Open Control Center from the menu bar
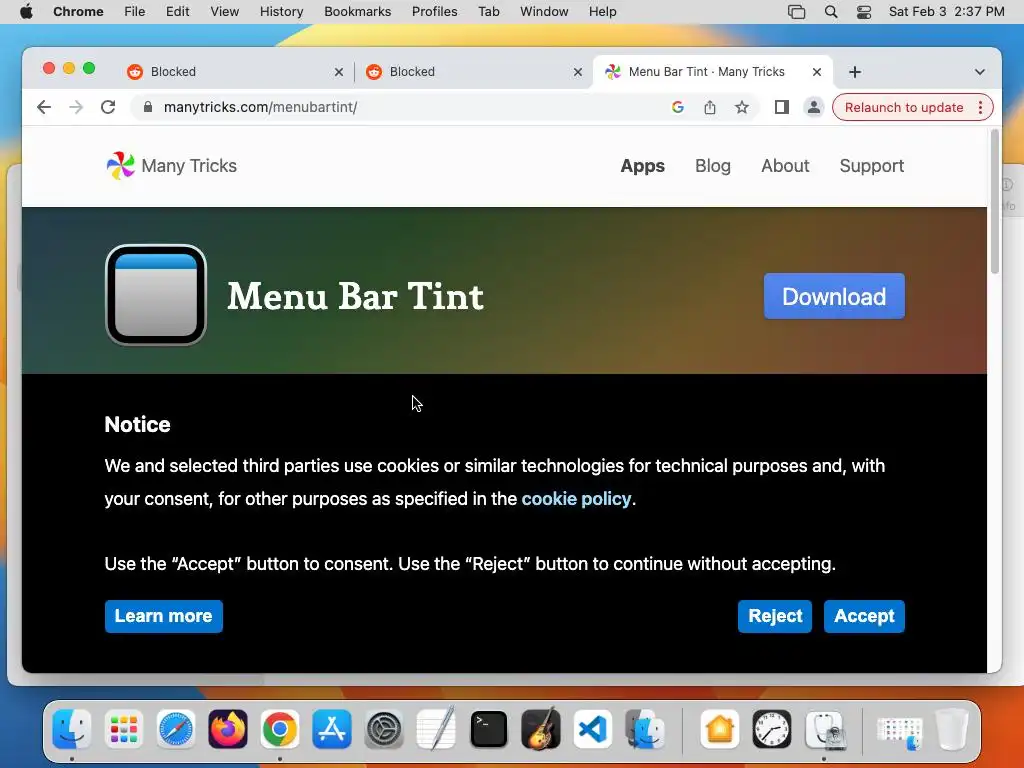Viewport: 1024px width, 768px height. pyautogui.click(x=863, y=12)
